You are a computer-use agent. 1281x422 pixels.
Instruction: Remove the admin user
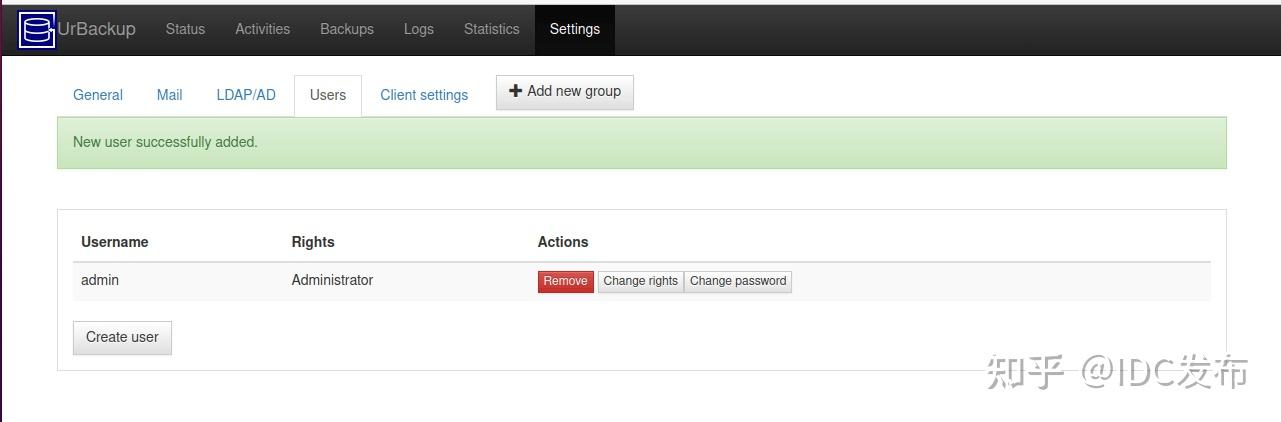[566, 281]
